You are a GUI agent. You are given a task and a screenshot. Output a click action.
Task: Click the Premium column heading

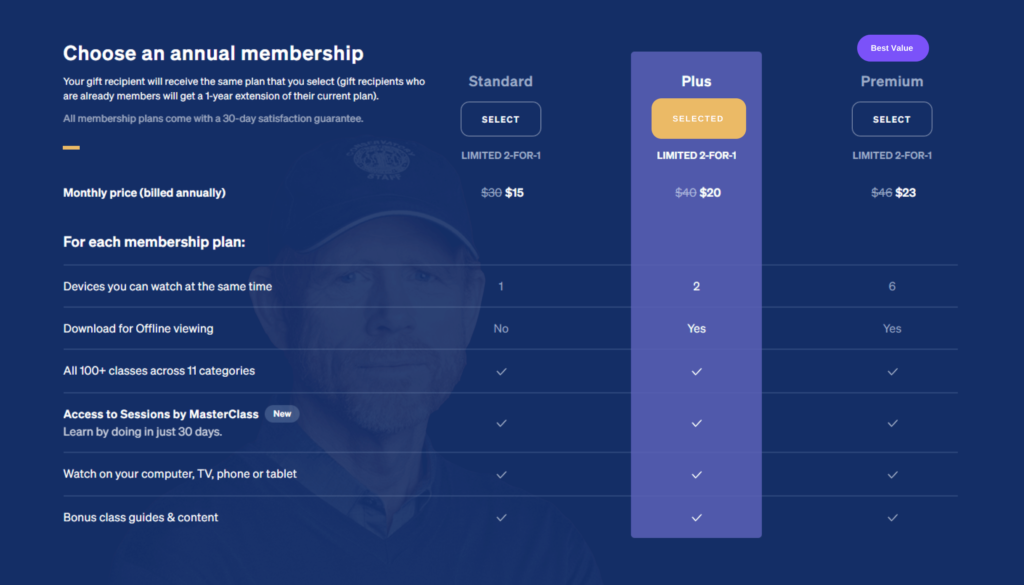(891, 82)
